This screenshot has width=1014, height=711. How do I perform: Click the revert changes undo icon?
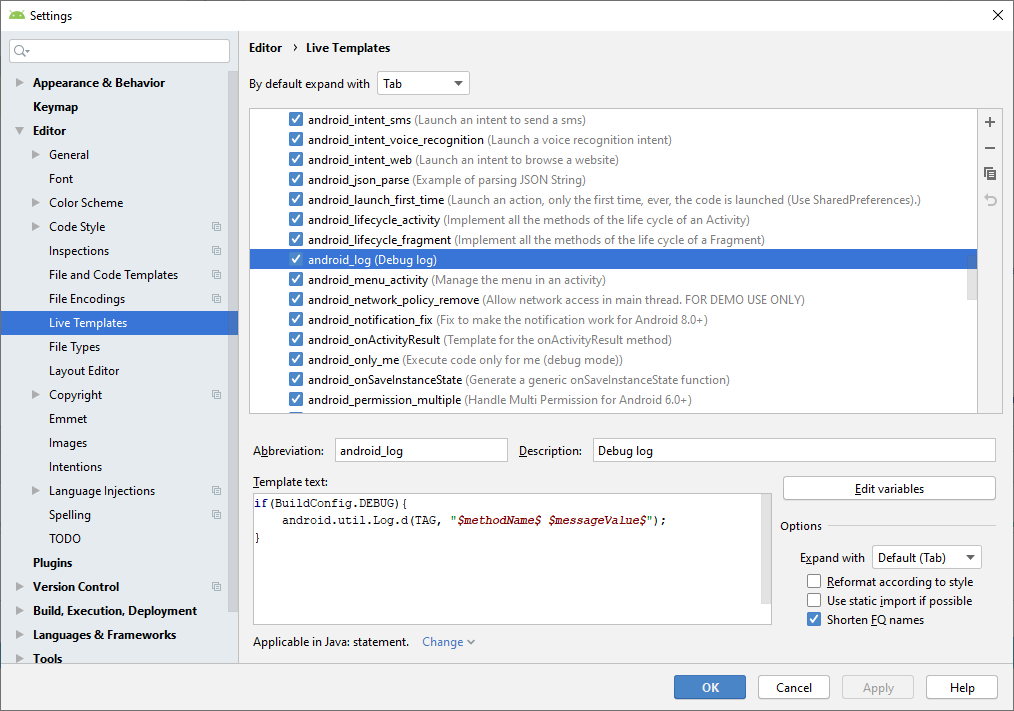coord(990,200)
